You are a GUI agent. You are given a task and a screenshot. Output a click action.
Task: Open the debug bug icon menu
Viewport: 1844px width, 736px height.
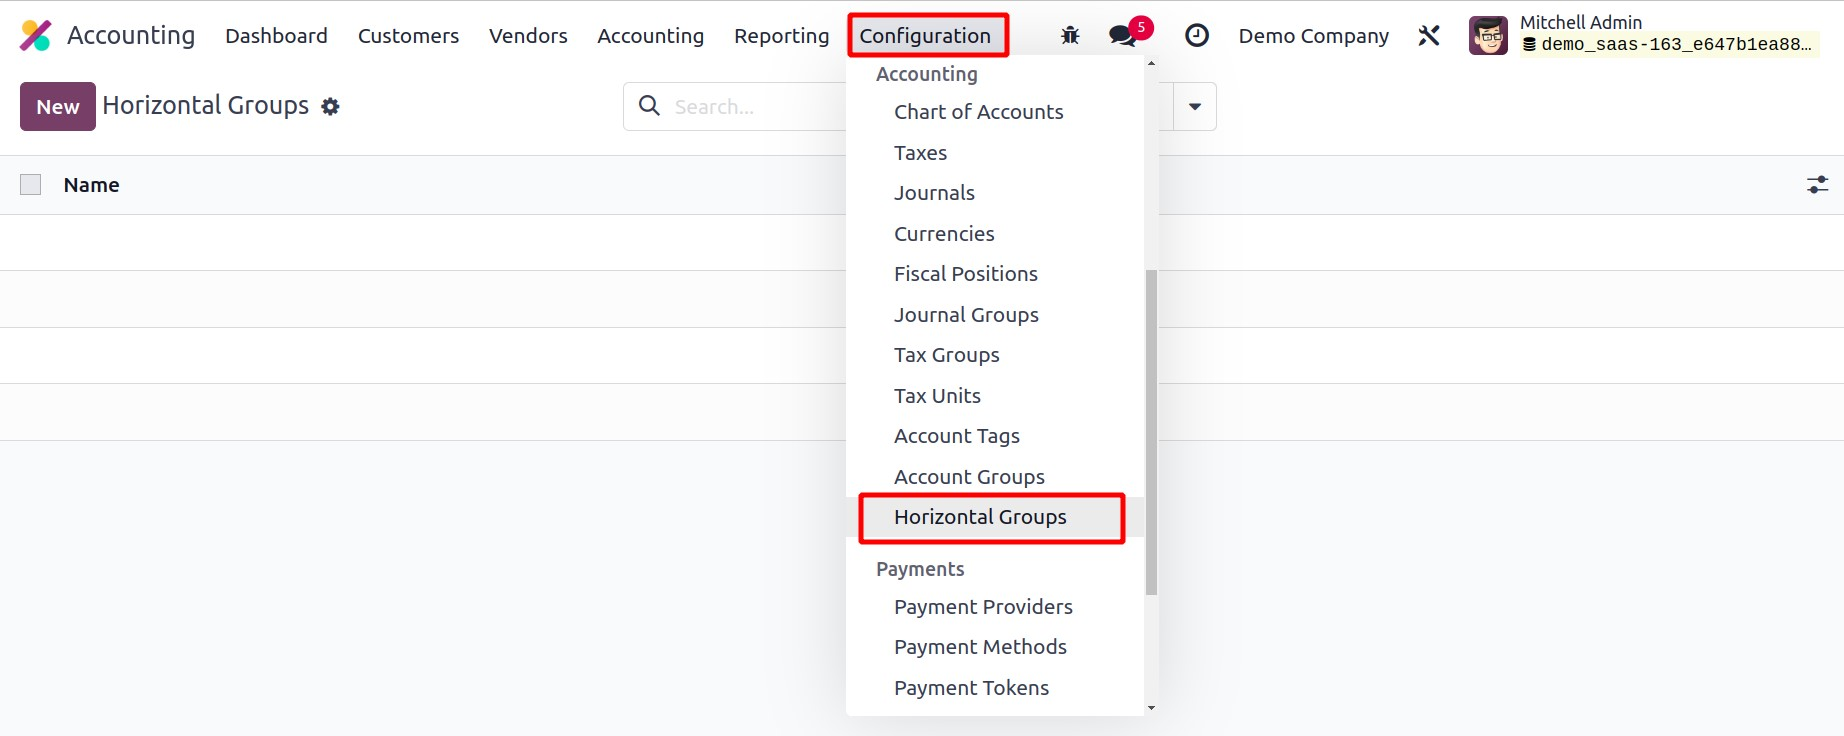pyautogui.click(x=1070, y=36)
